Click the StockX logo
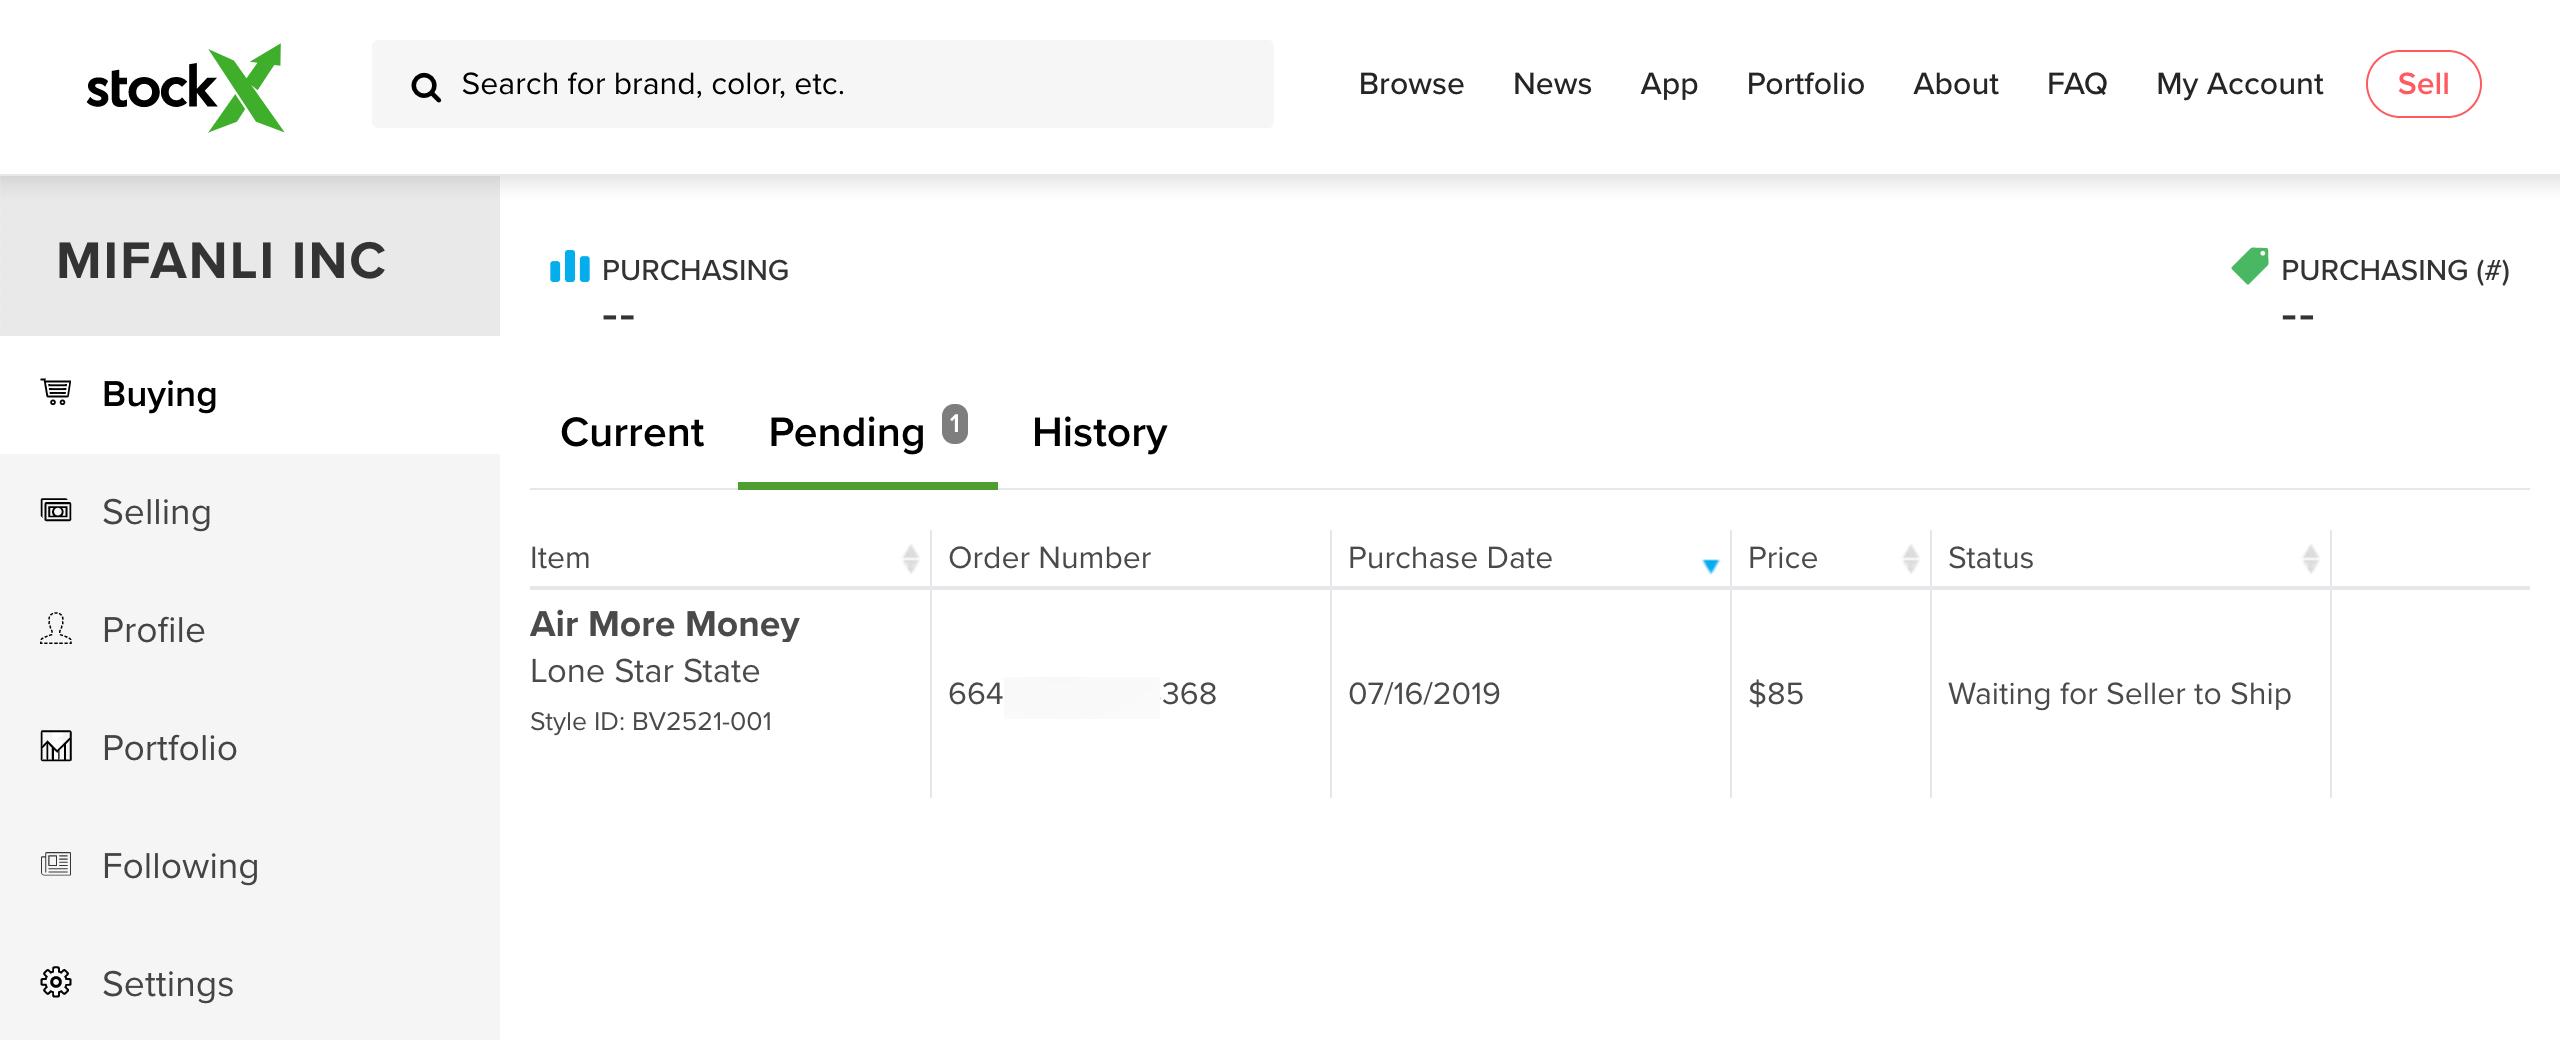The height and width of the screenshot is (1040, 2560). point(185,88)
